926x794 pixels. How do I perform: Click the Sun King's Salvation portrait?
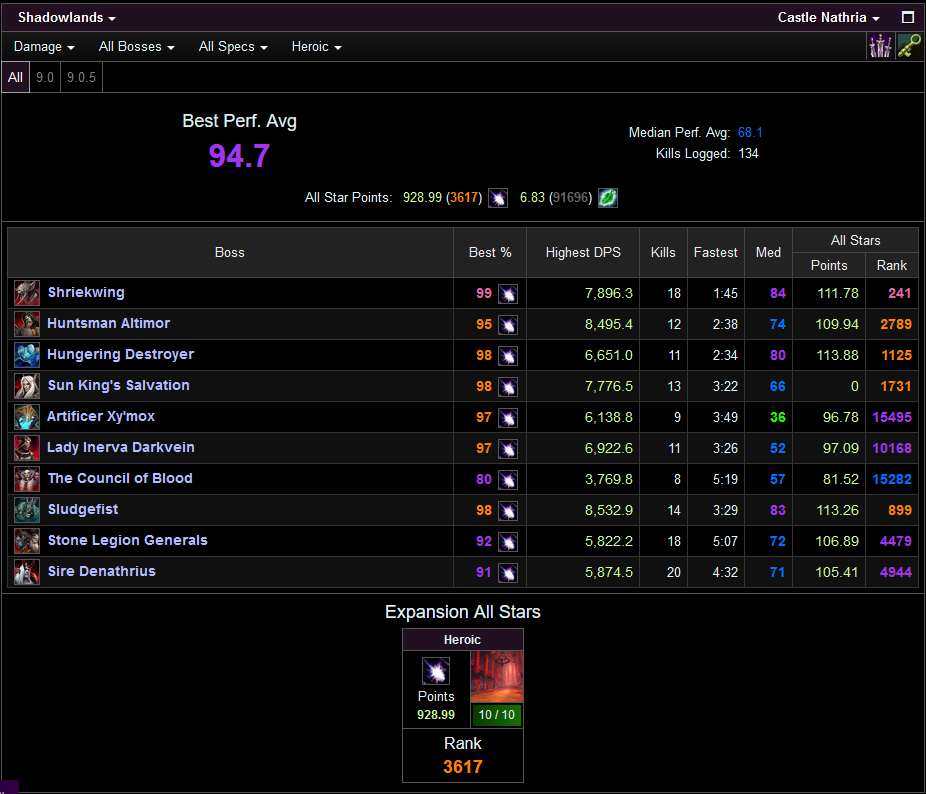[x=27, y=386]
